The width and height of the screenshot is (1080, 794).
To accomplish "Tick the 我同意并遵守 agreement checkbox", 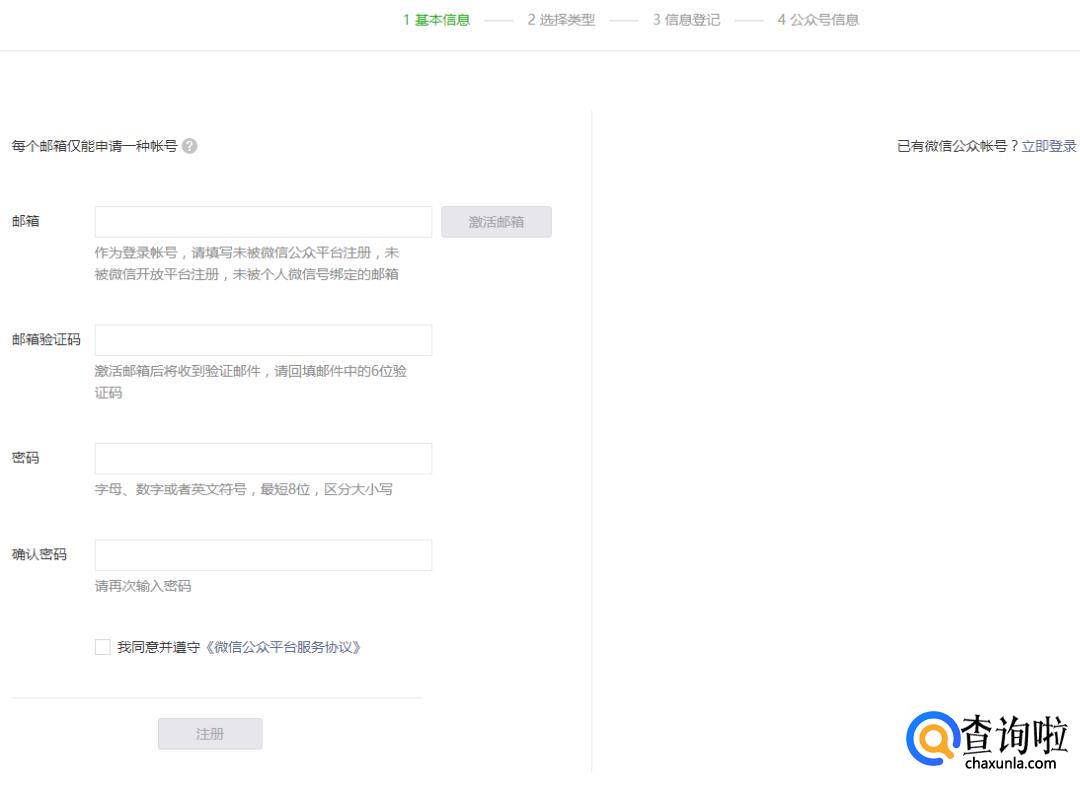I will click(103, 647).
